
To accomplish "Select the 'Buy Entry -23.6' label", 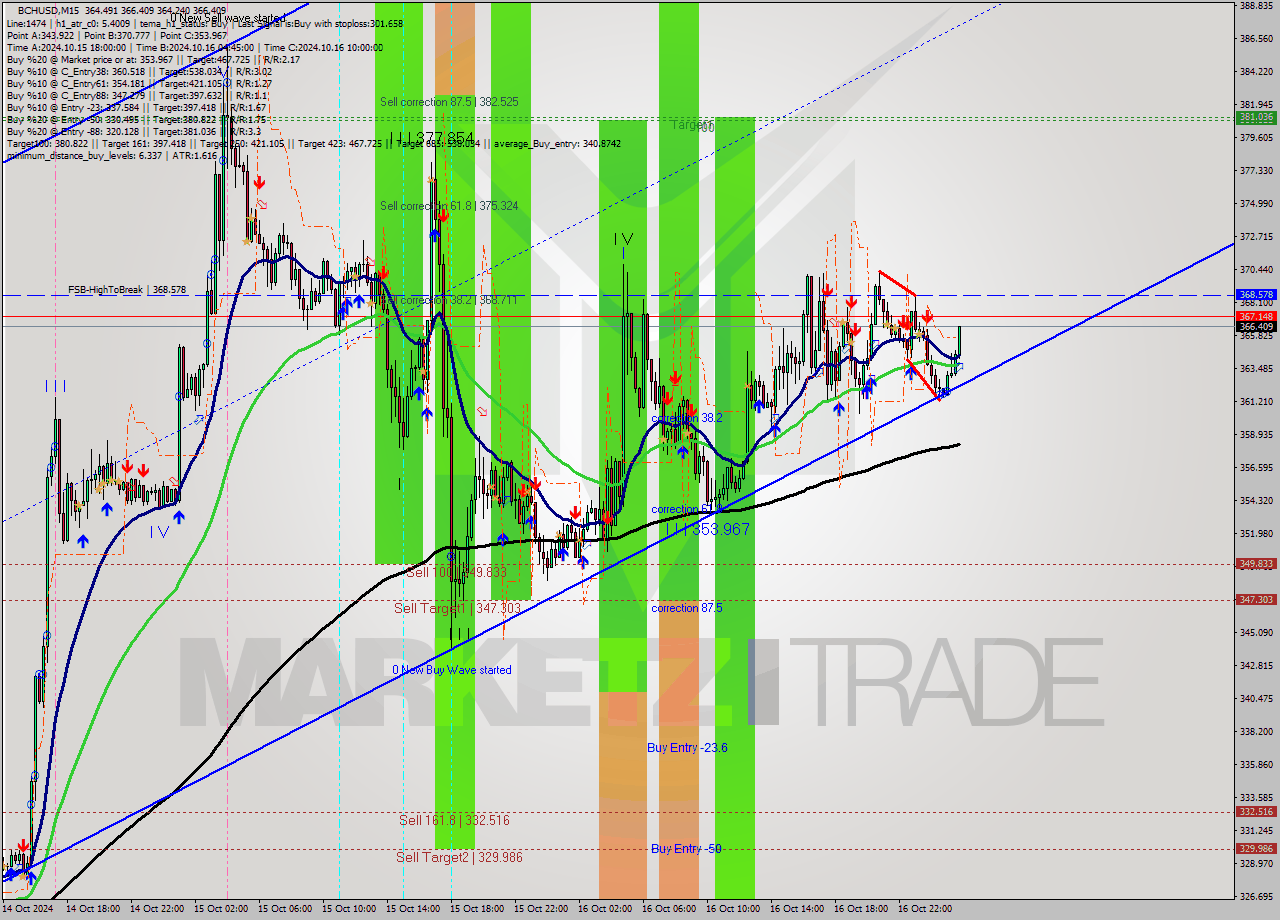I will pyautogui.click(x=687, y=748).
